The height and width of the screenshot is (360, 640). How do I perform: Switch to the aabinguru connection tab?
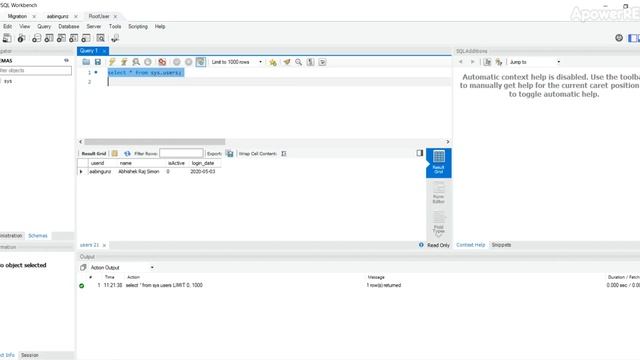(x=57, y=16)
